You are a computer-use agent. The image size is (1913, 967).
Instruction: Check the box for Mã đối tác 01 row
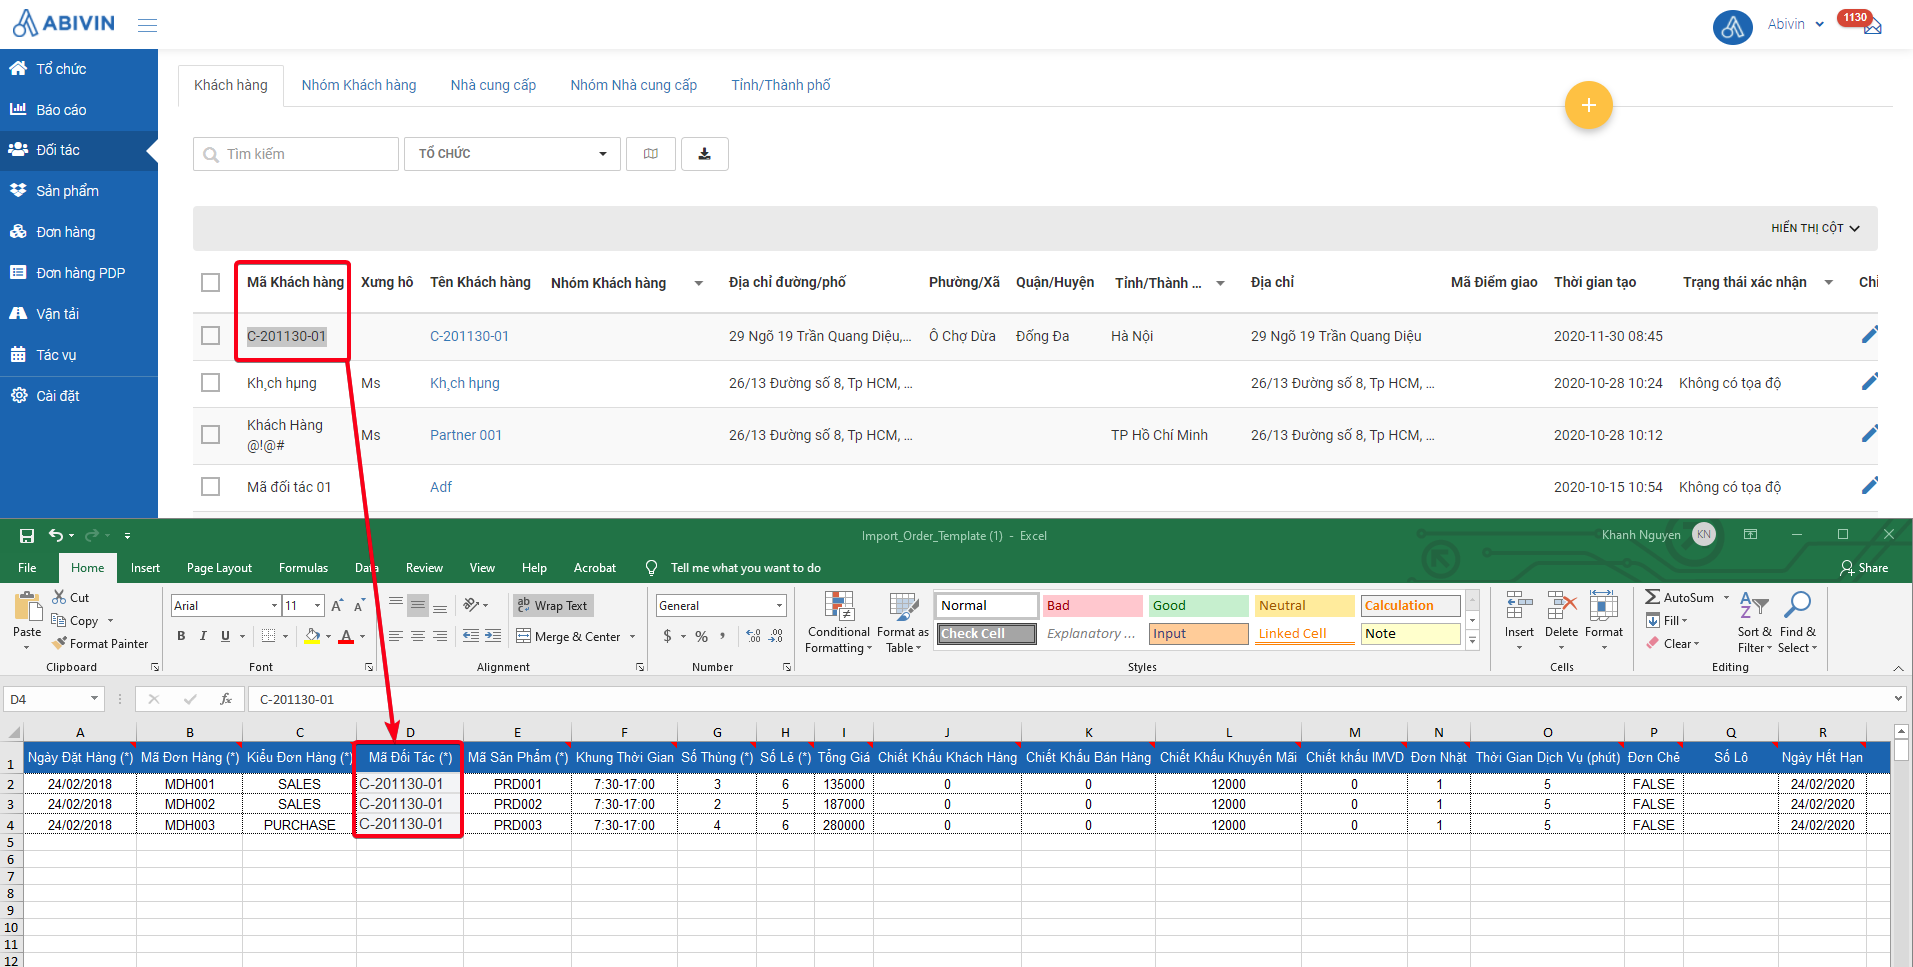pyautogui.click(x=210, y=486)
